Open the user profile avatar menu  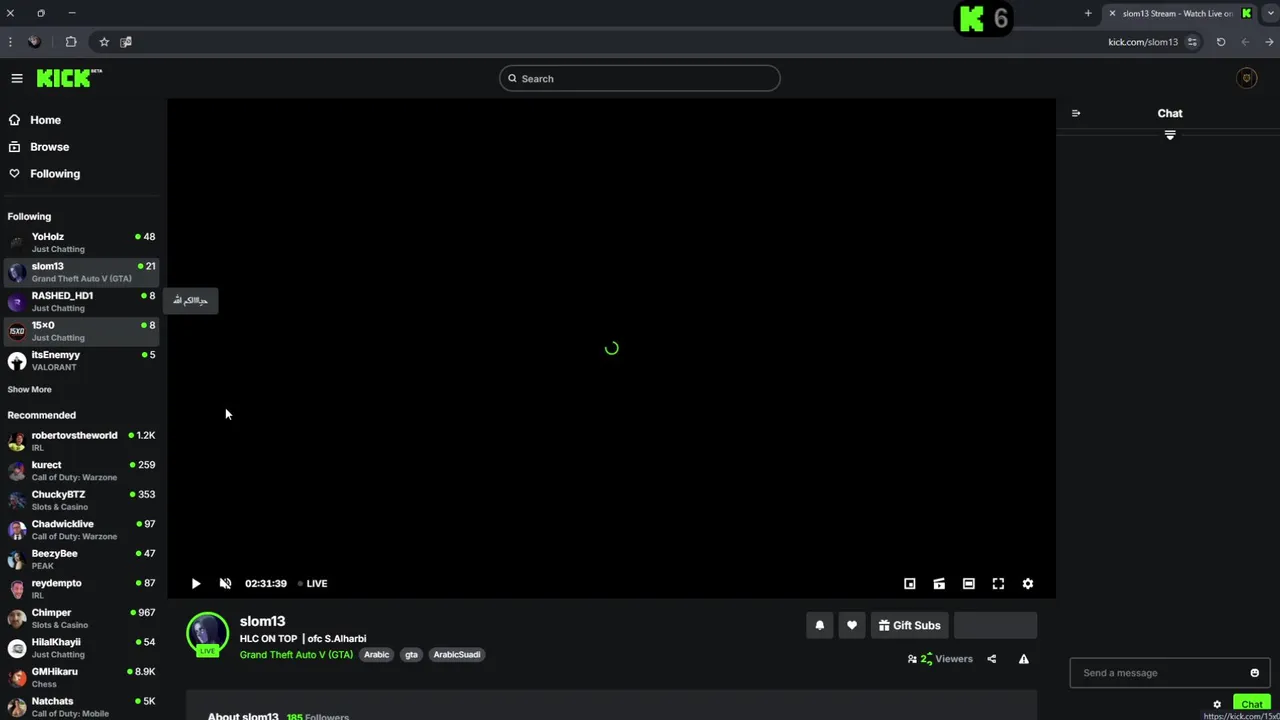1246,78
